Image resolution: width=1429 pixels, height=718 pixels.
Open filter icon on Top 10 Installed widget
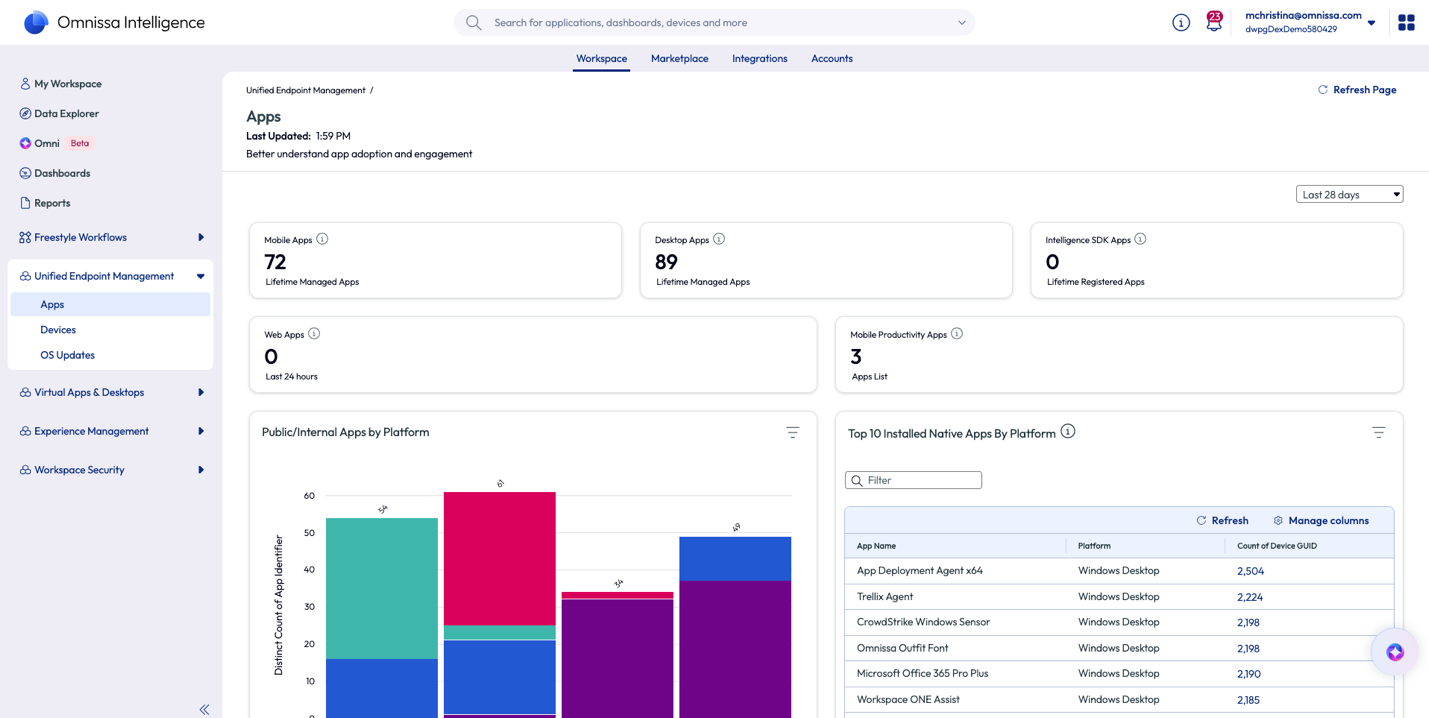(x=1378, y=433)
